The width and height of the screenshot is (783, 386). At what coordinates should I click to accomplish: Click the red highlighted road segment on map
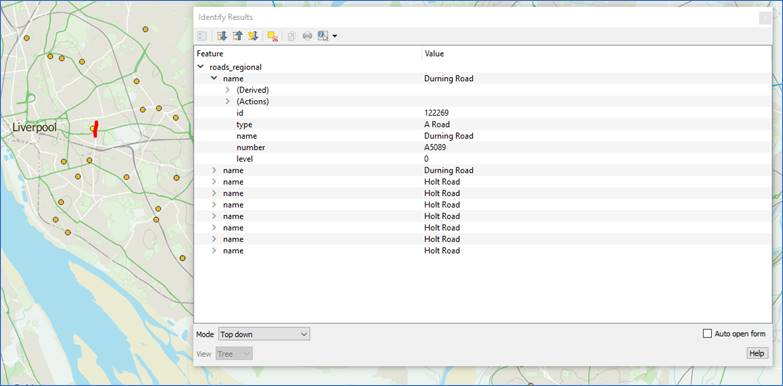(x=95, y=128)
